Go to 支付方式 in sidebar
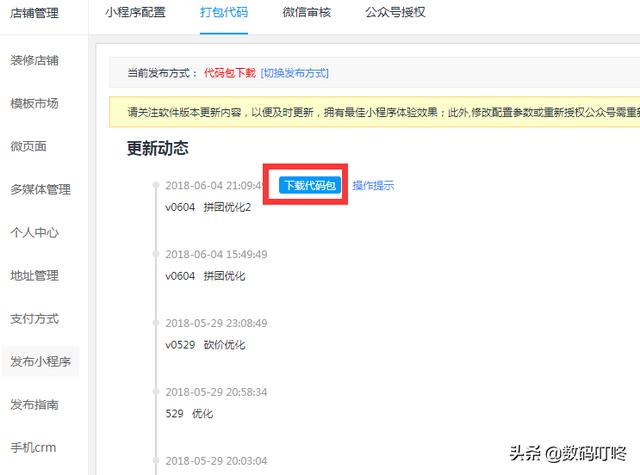640x475 pixels. 34,318
